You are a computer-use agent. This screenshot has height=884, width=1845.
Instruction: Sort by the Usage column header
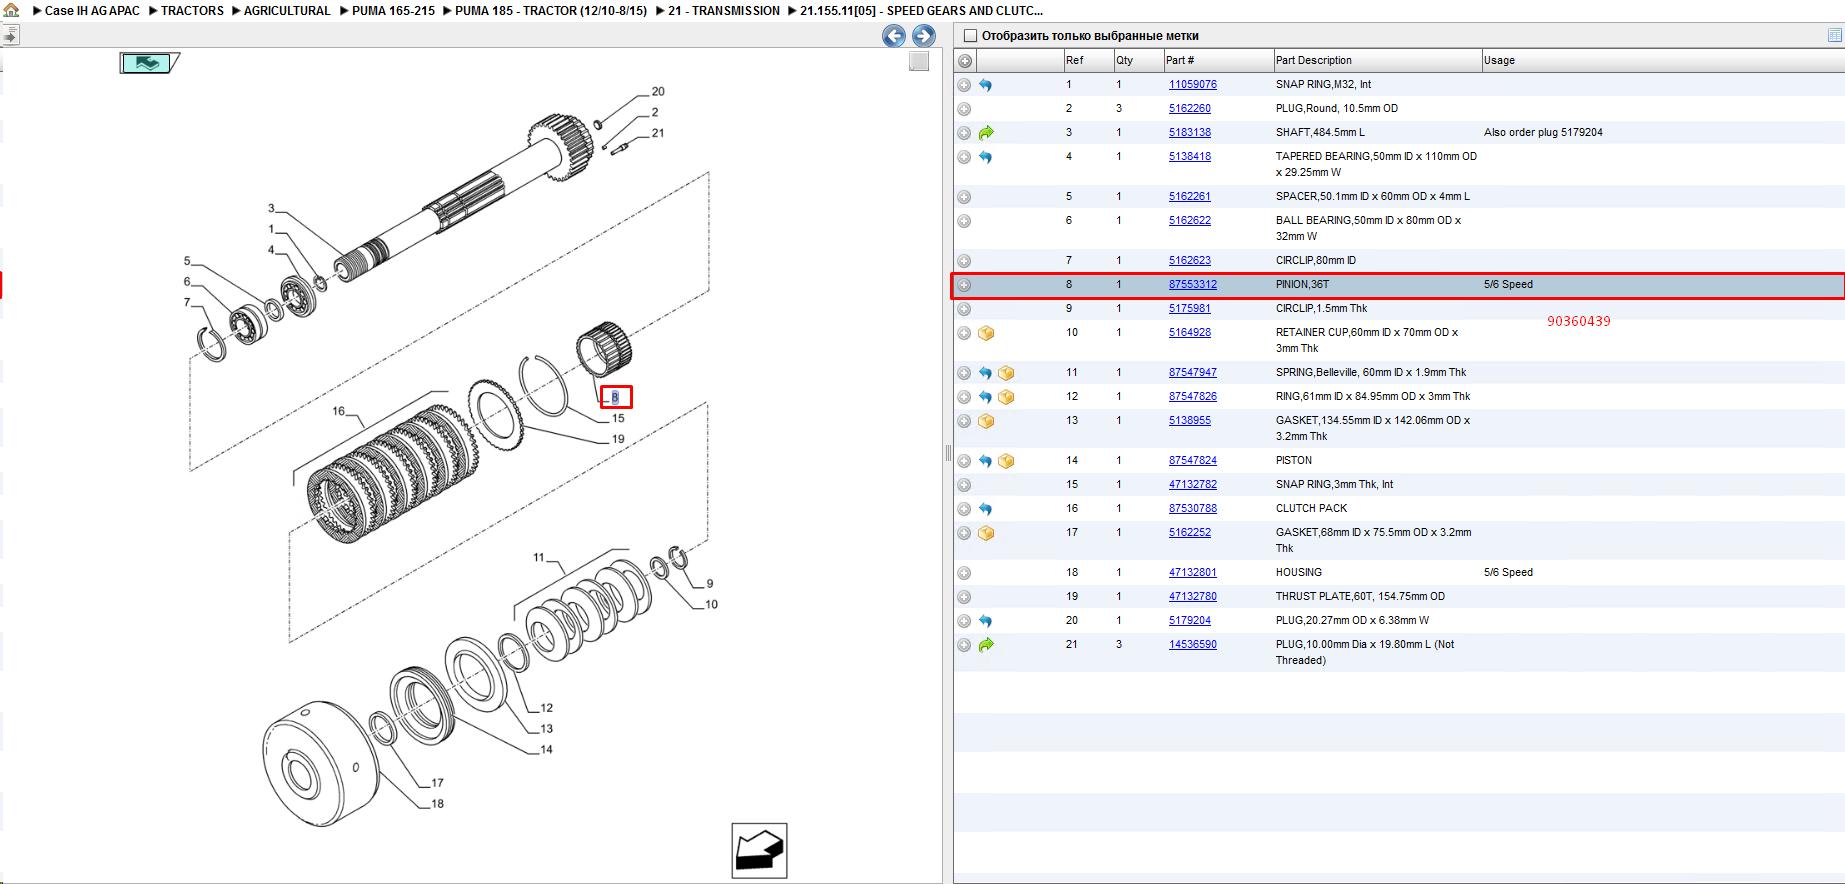[1662, 61]
